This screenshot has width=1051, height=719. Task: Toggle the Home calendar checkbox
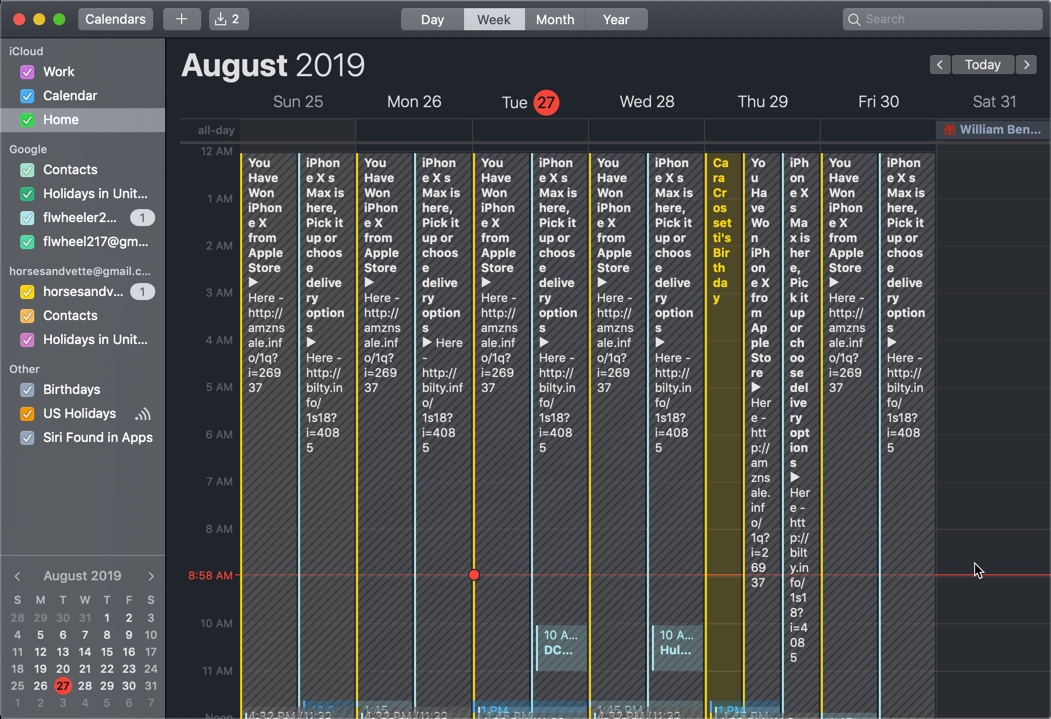(x=27, y=120)
